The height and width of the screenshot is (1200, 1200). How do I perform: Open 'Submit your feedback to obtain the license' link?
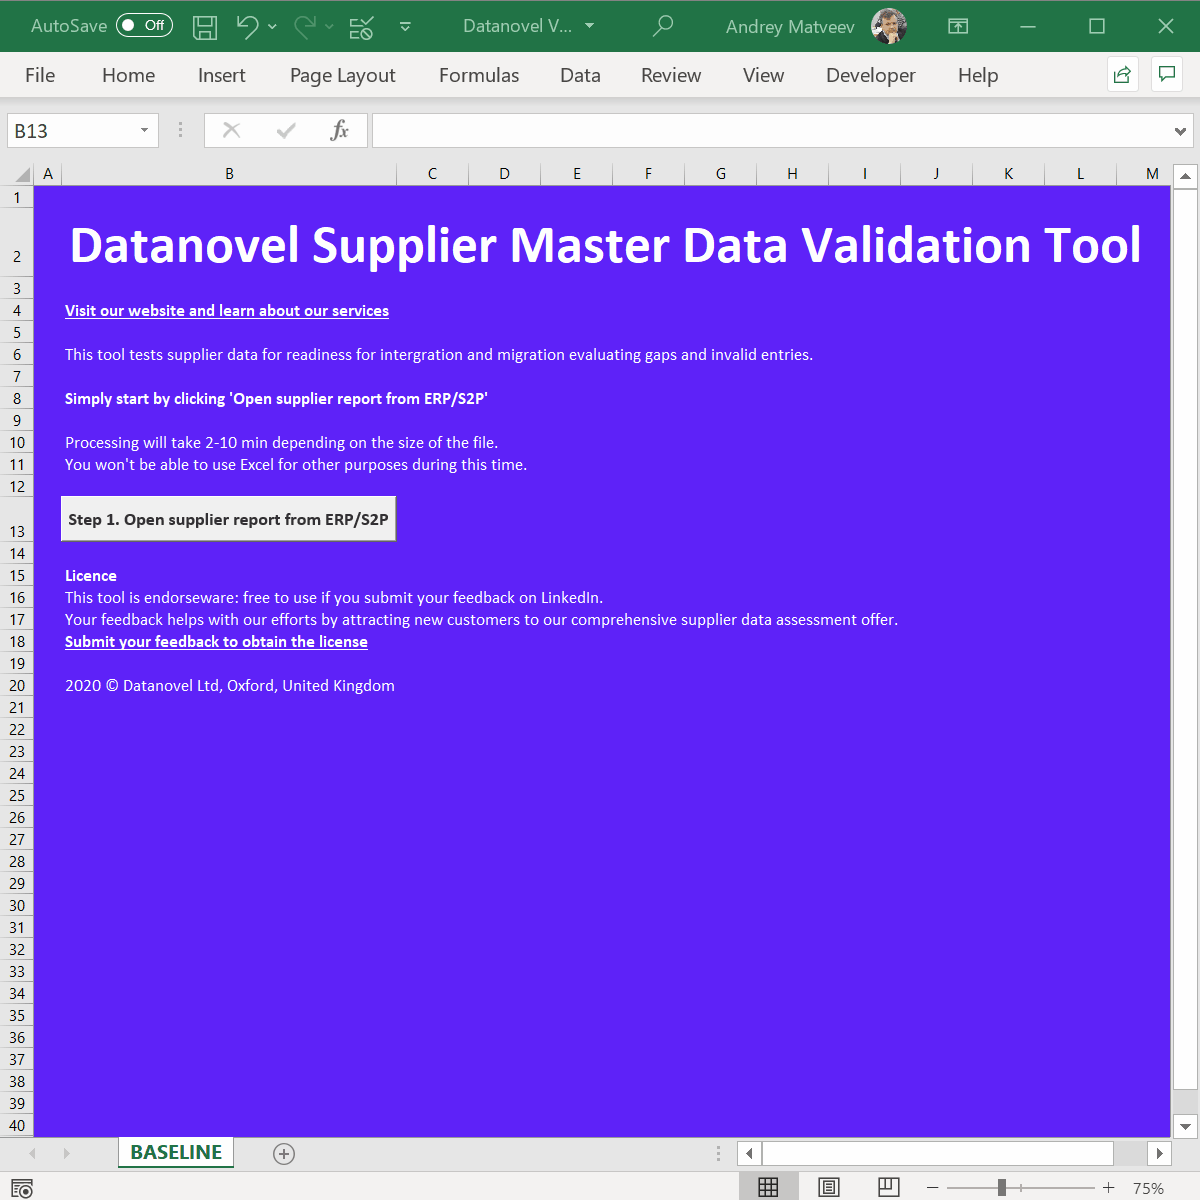click(216, 642)
